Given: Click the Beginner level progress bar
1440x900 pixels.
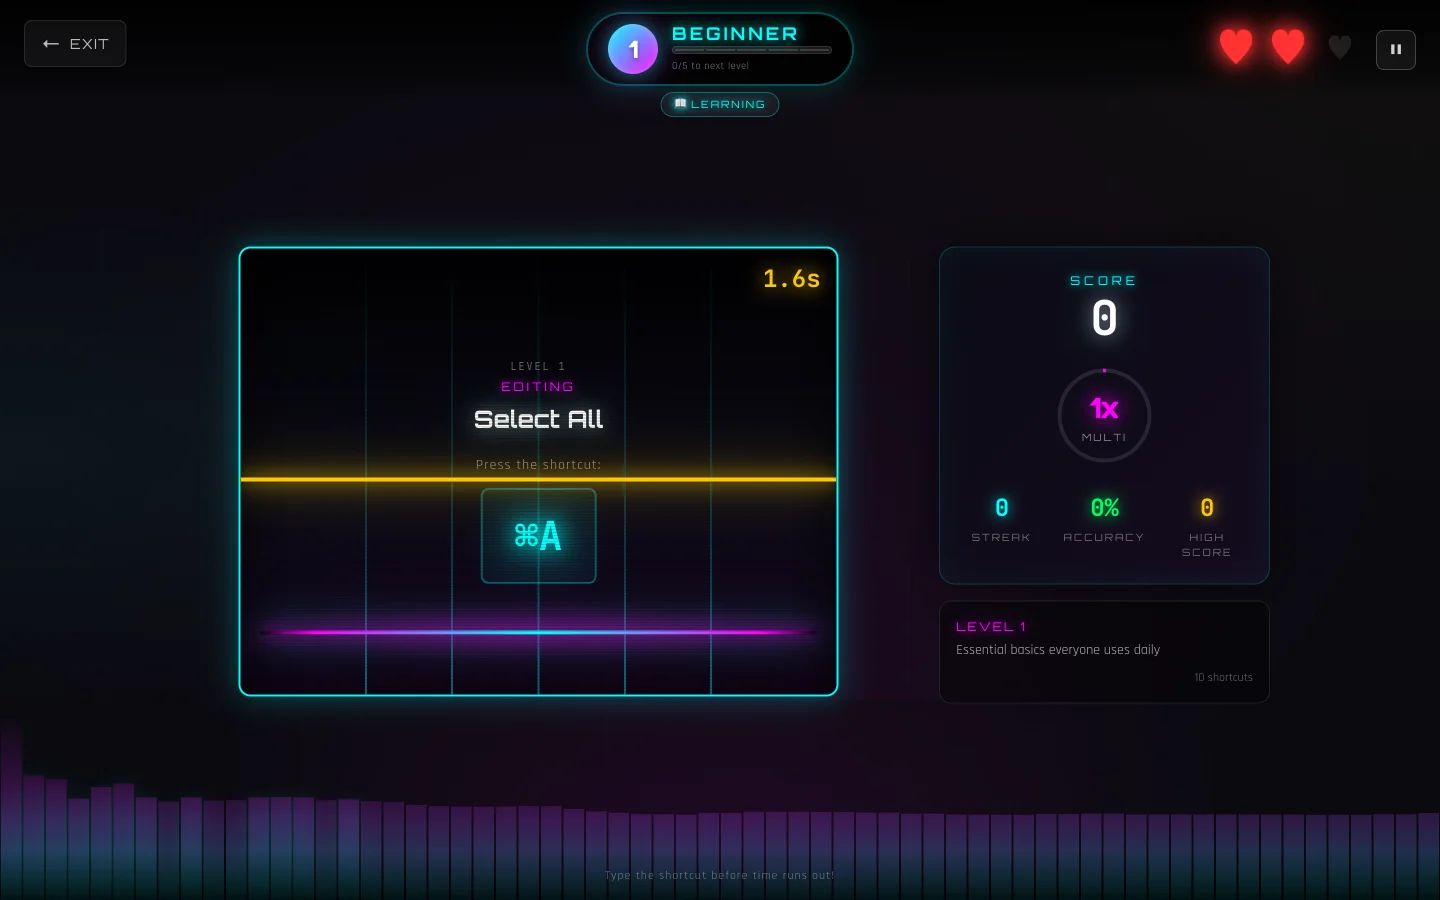Looking at the screenshot, I should pyautogui.click(x=751, y=50).
